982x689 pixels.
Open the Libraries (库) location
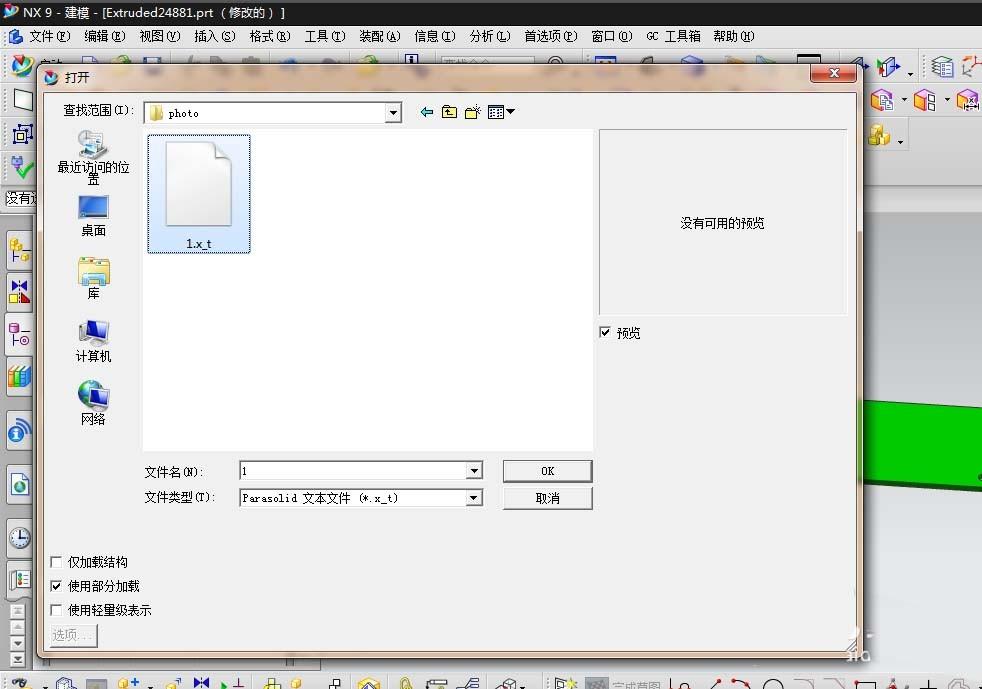pos(93,278)
